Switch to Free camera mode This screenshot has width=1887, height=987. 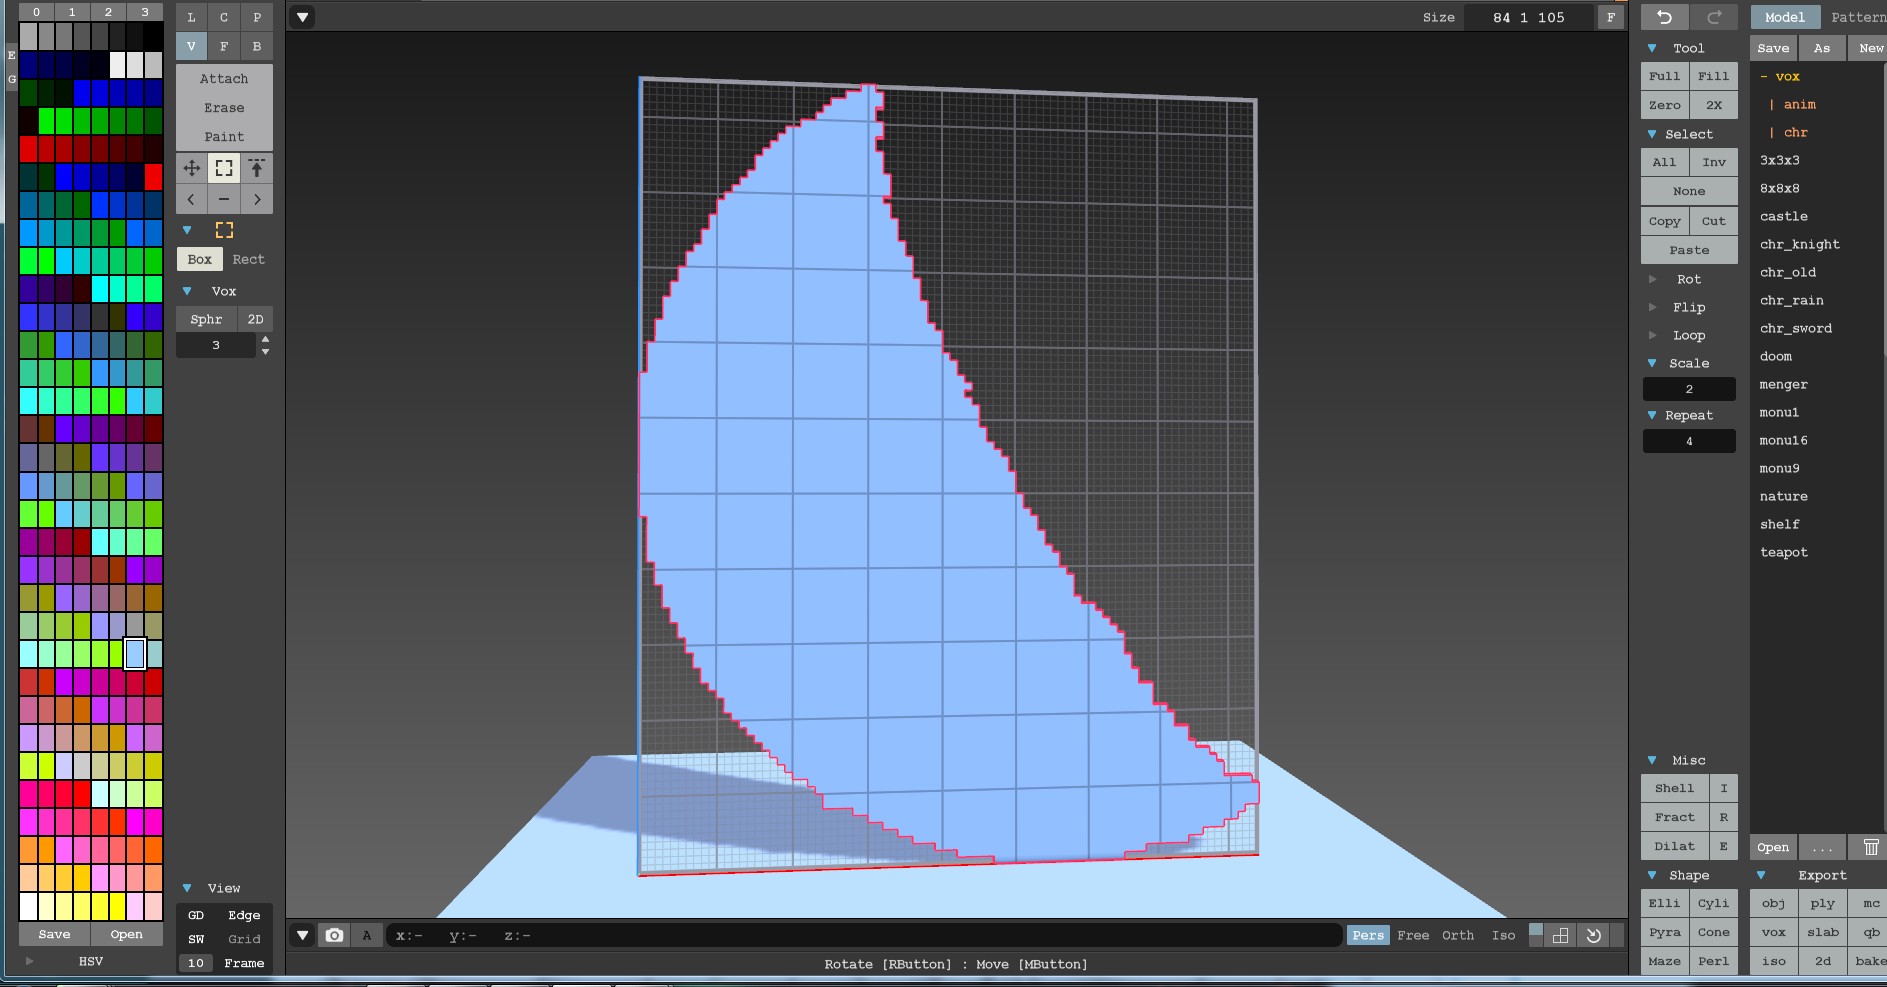click(x=1413, y=935)
